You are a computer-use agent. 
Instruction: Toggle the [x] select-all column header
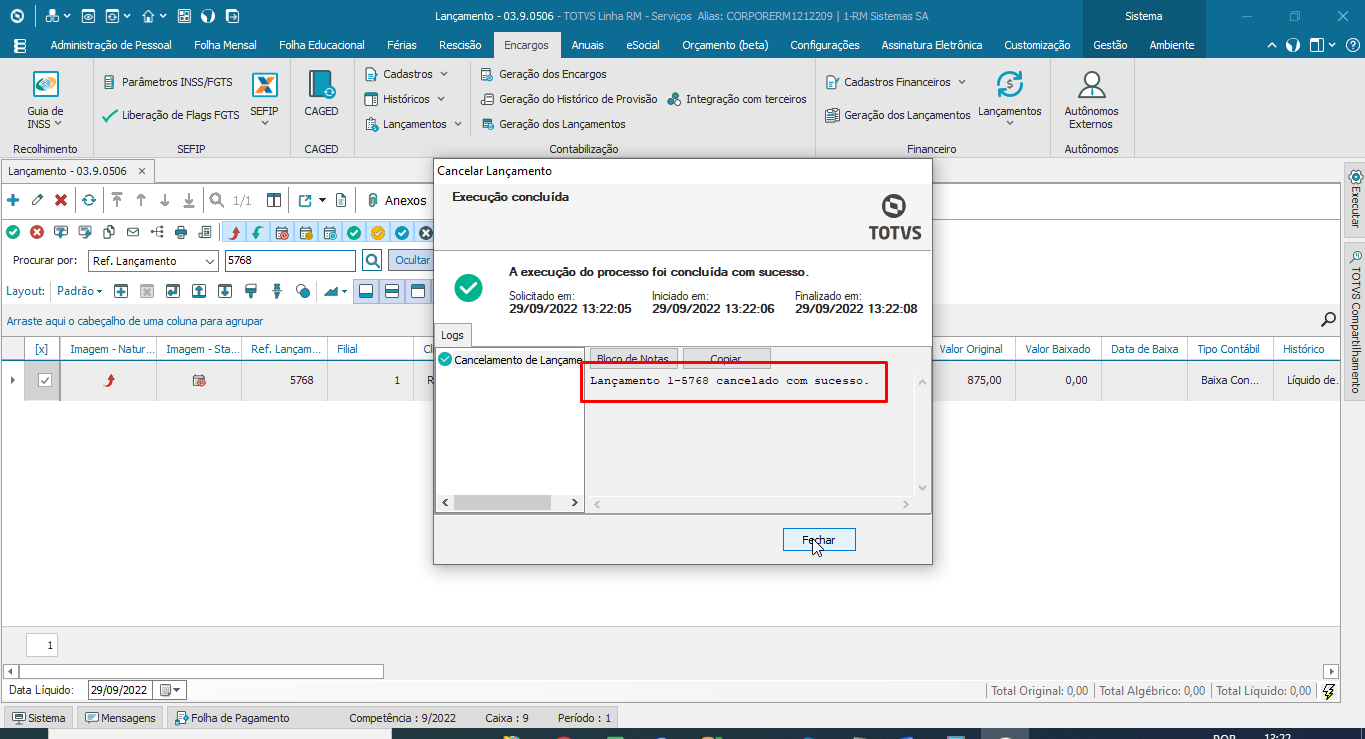coord(41,349)
